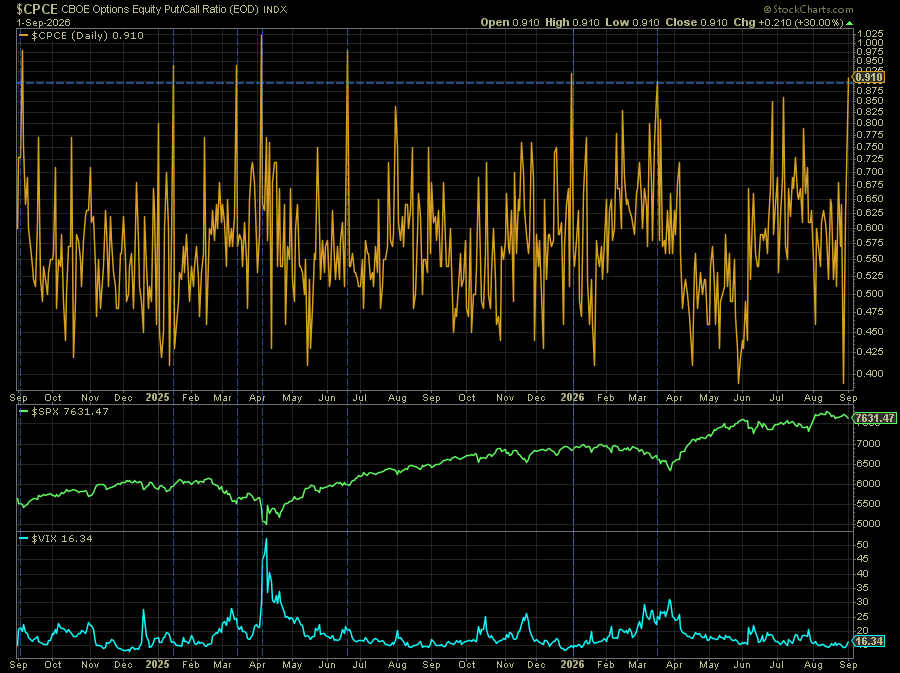The image size is (900, 673).
Task: Click the Low 0.910 value
Action: (x=632, y=22)
